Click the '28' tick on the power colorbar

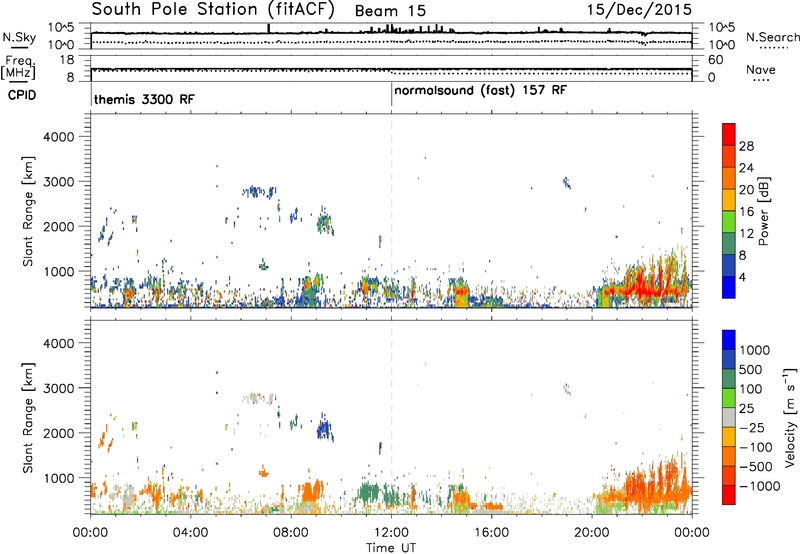[746, 146]
